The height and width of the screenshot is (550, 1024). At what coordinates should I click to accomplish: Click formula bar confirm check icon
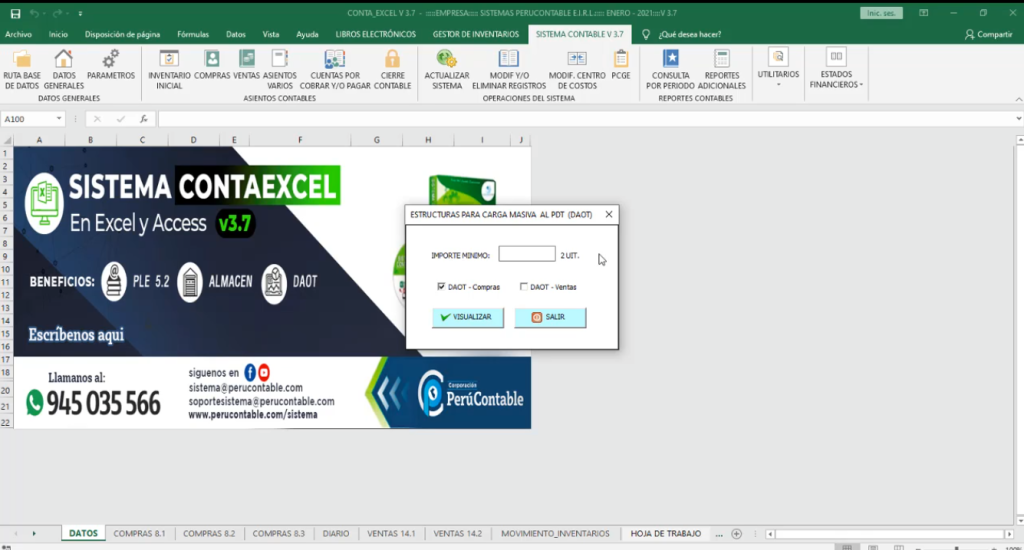pyautogui.click(x=120, y=119)
